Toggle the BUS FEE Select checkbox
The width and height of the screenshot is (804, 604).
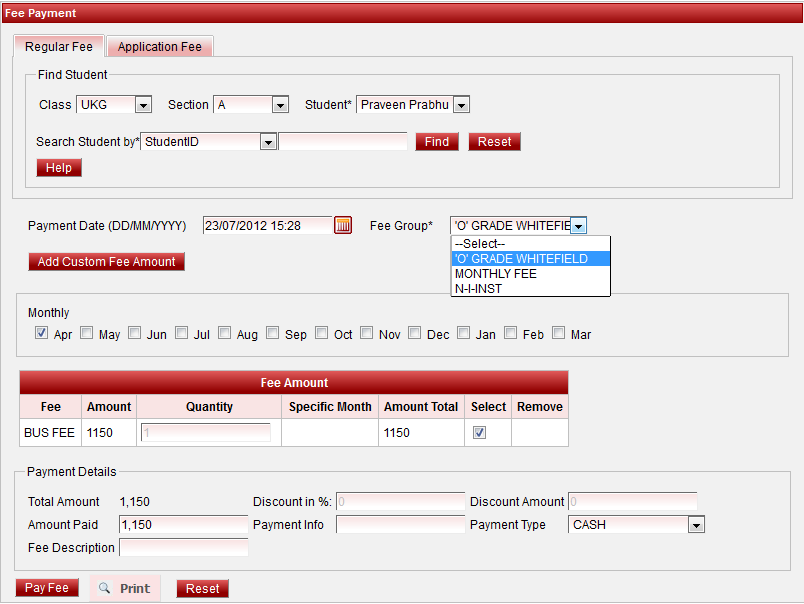[479, 433]
